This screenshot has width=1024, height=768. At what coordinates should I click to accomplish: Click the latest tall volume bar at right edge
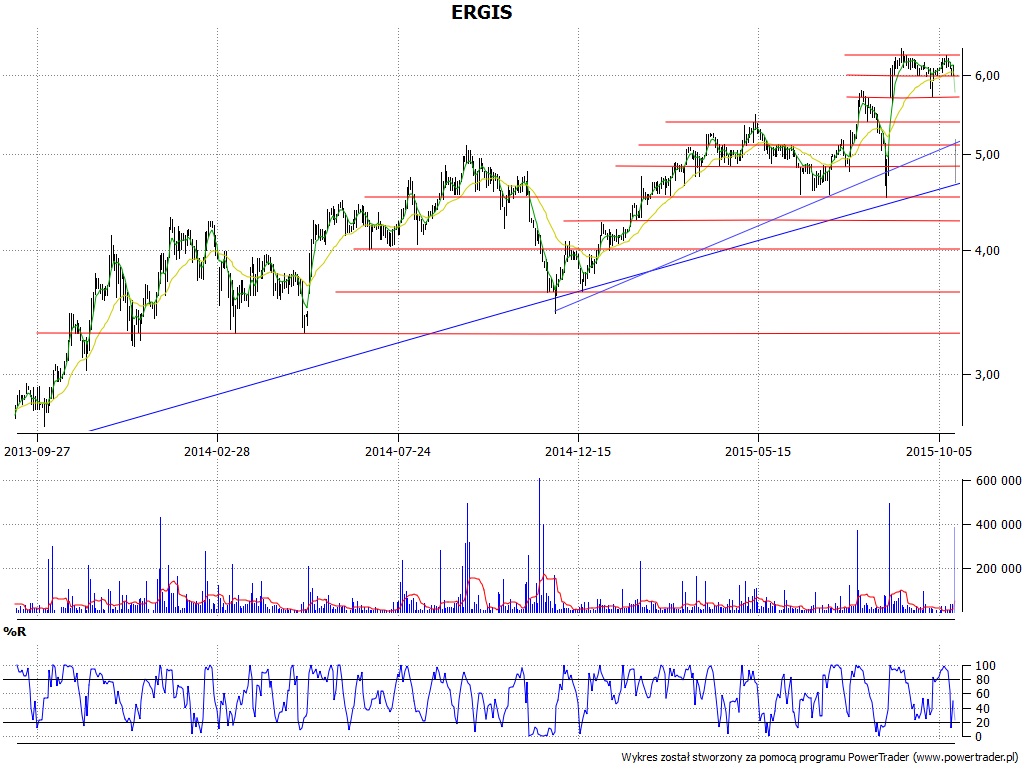[x=954, y=569]
